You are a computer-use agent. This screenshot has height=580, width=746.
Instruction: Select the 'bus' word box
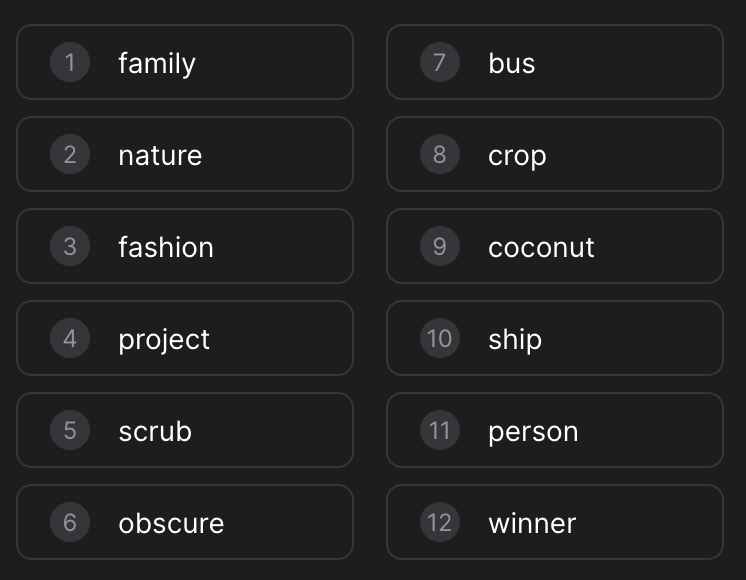tap(555, 62)
